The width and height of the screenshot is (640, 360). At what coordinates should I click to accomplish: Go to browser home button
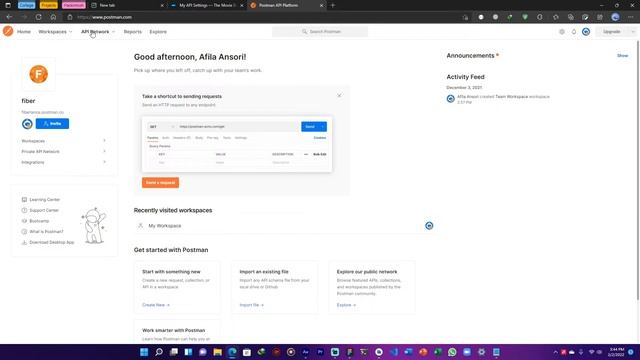click(53, 17)
